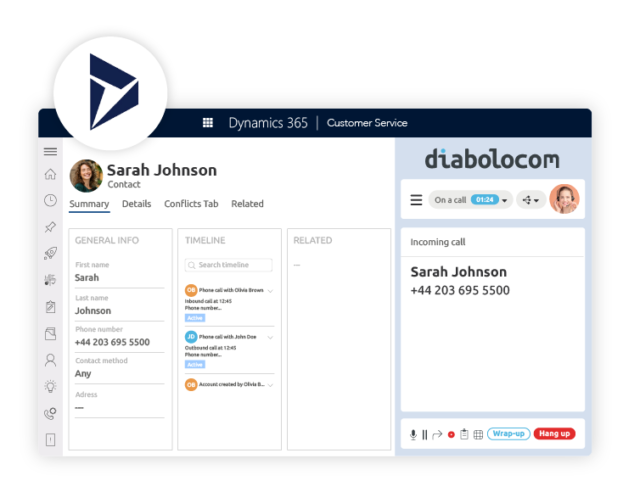Hang up the current call
This screenshot has width=640, height=481.
(554, 434)
